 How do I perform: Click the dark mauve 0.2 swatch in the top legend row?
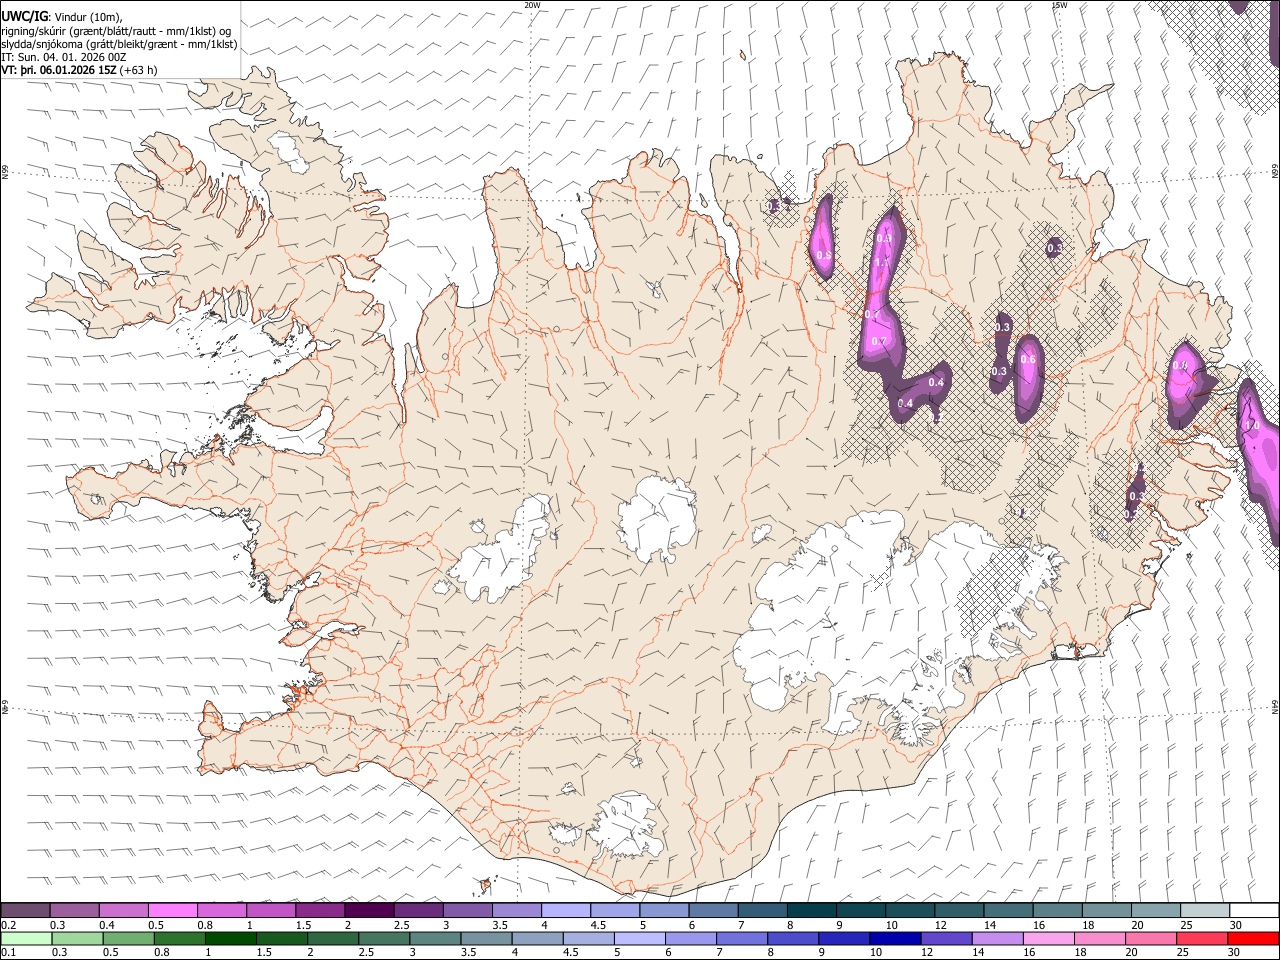tap(25, 911)
